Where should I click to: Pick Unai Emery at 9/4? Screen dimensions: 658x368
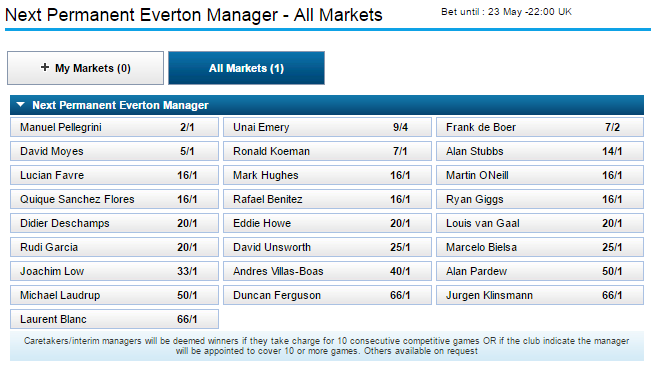(327, 127)
